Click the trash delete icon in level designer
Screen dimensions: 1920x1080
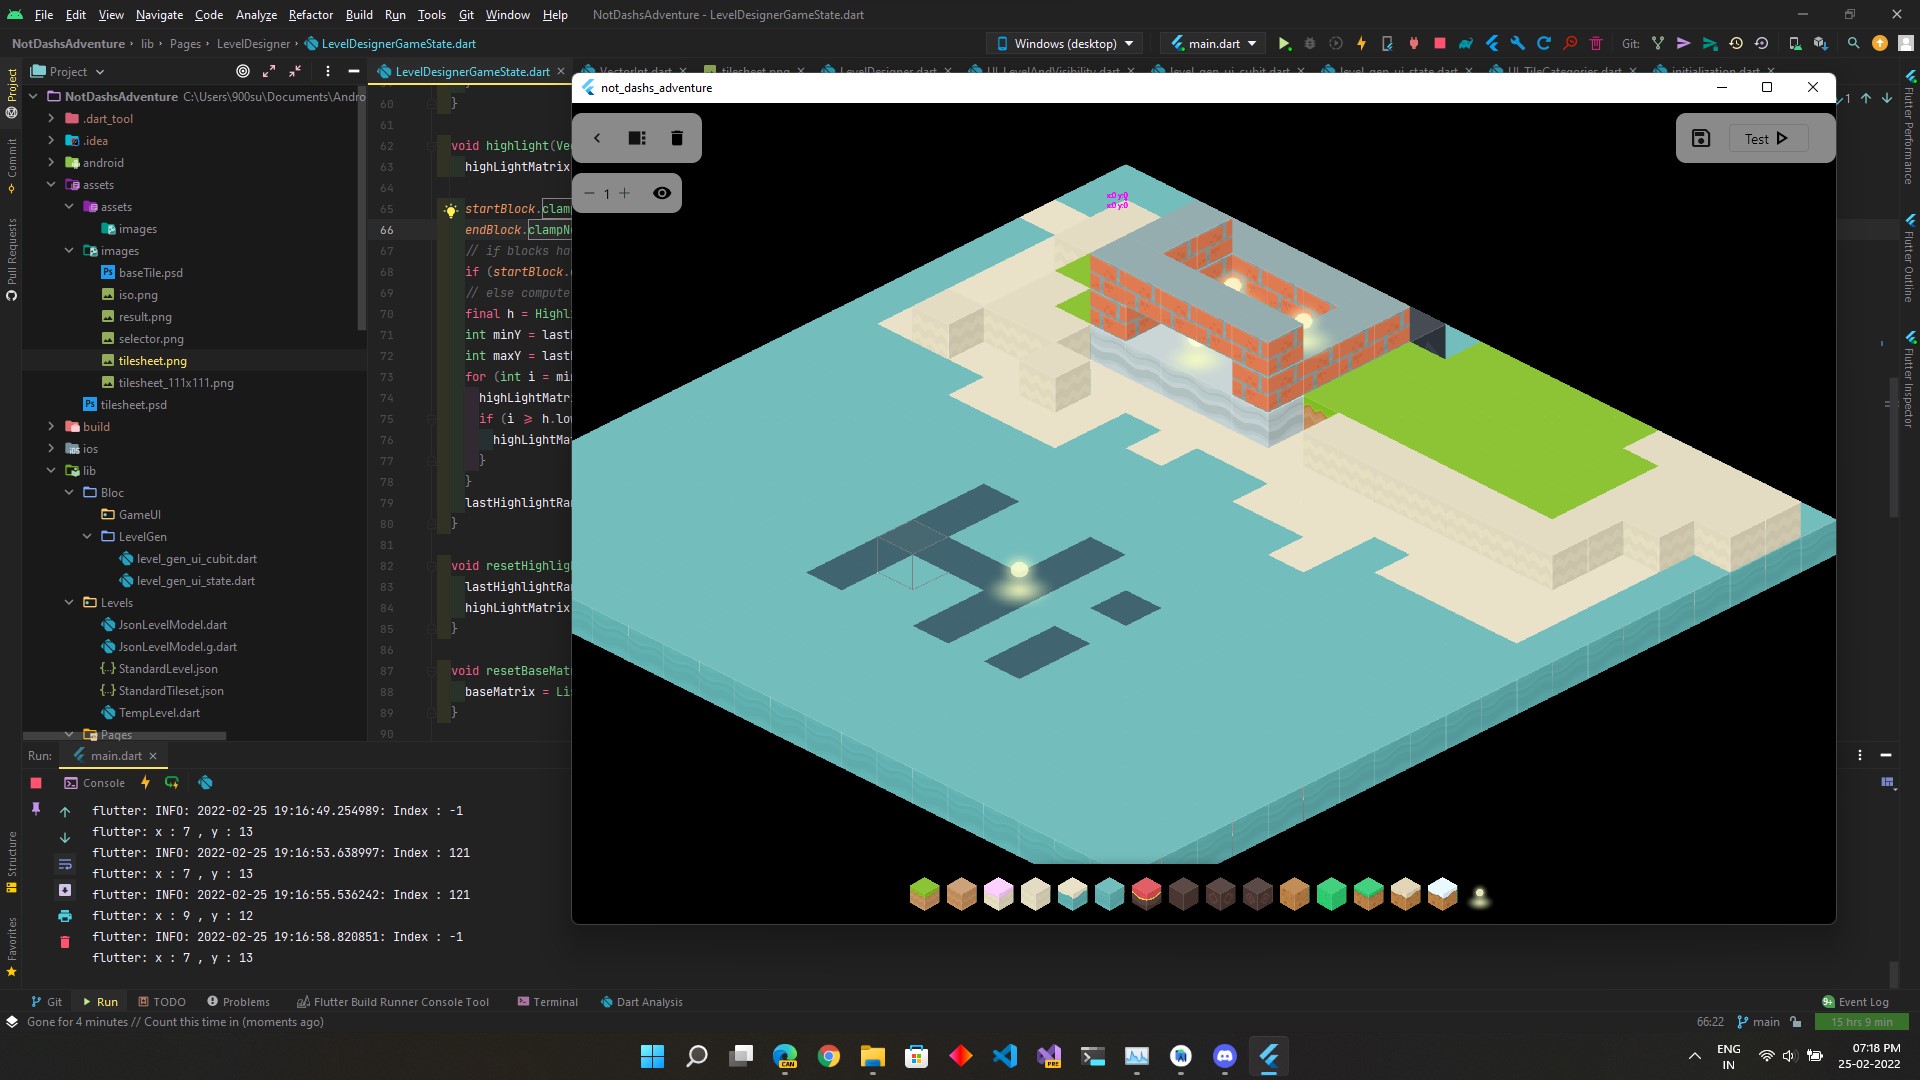pyautogui.click(x=677, y=138)
